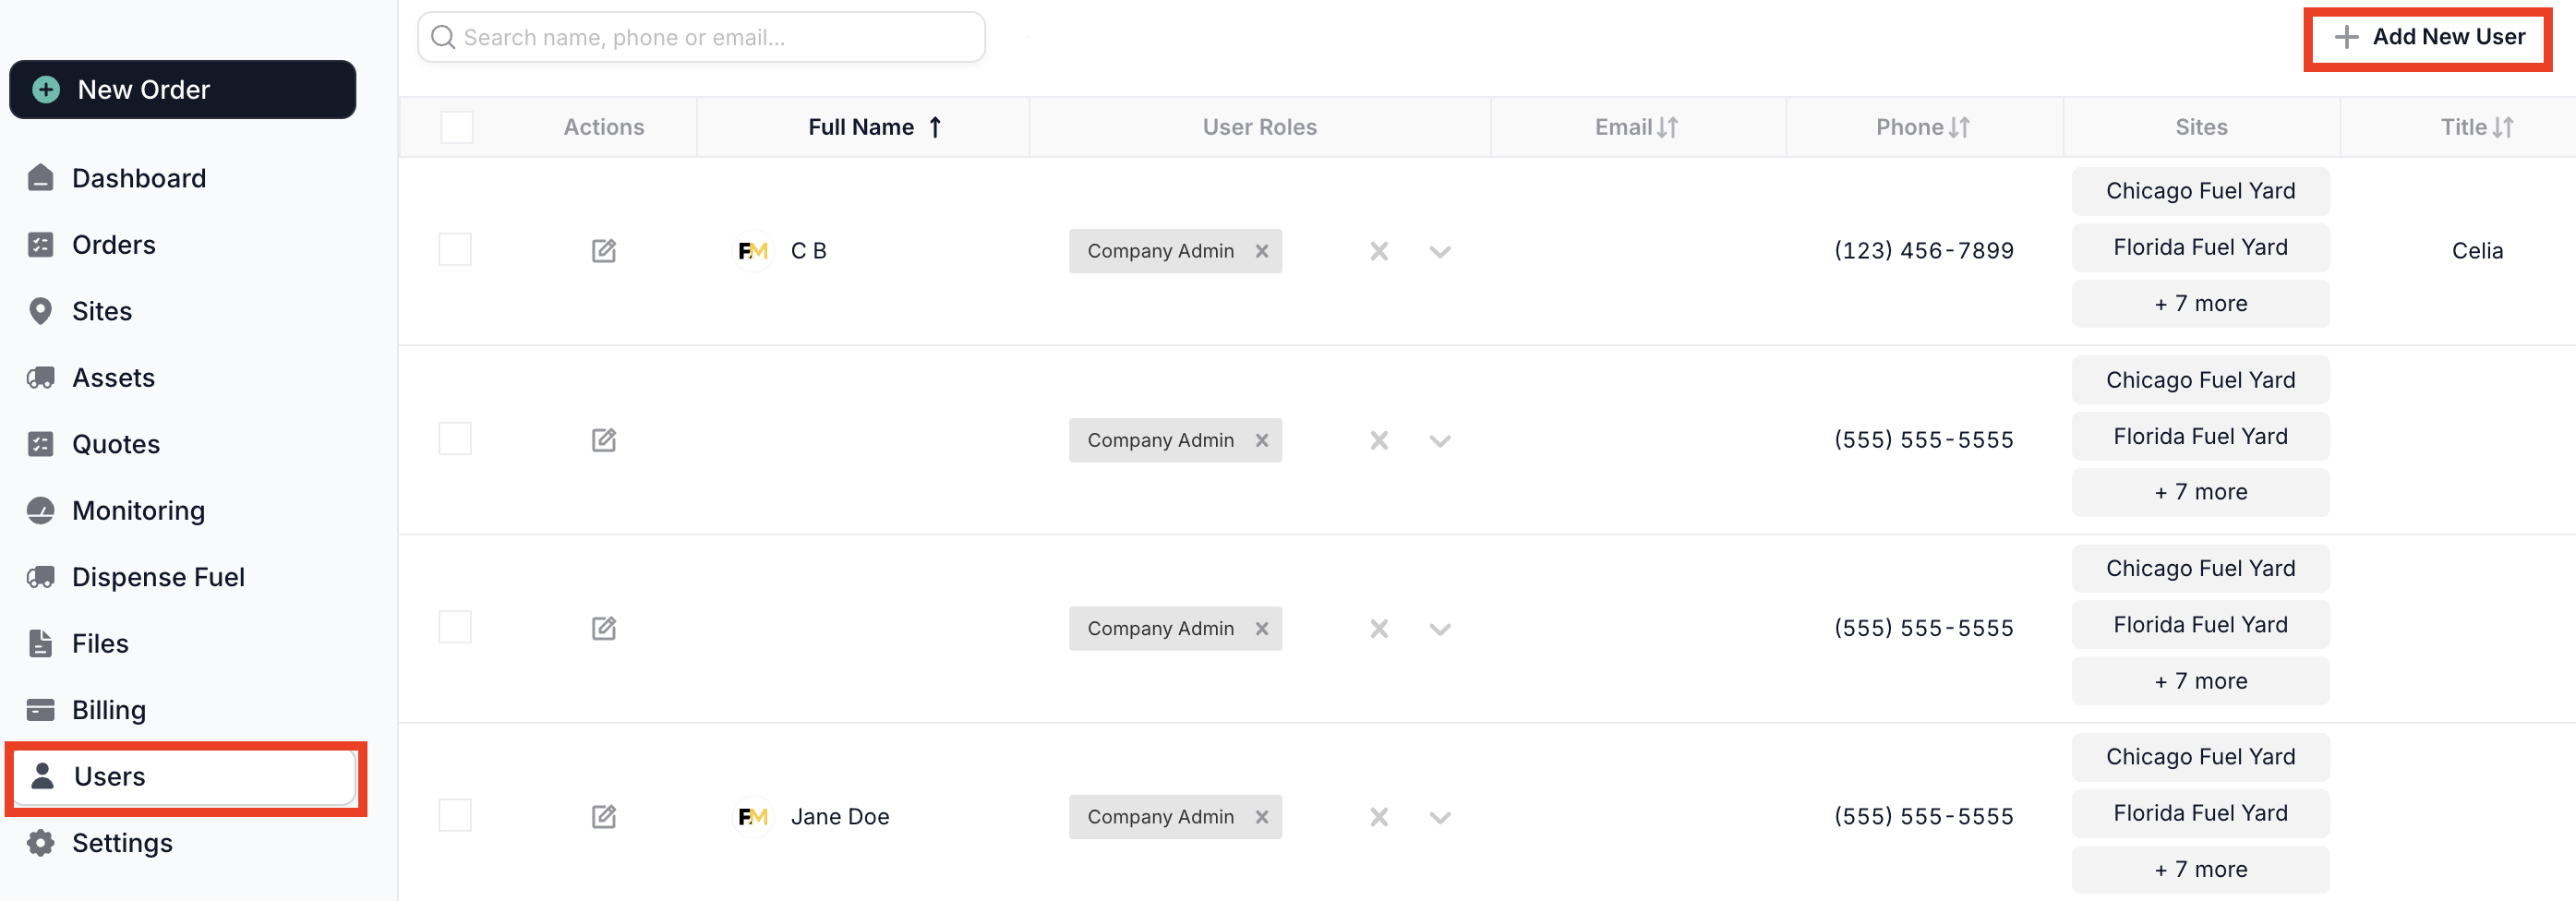Click the search name, phone or email field
The width and height of the screenshot is (2576, 901).
[x=700, y=37]
